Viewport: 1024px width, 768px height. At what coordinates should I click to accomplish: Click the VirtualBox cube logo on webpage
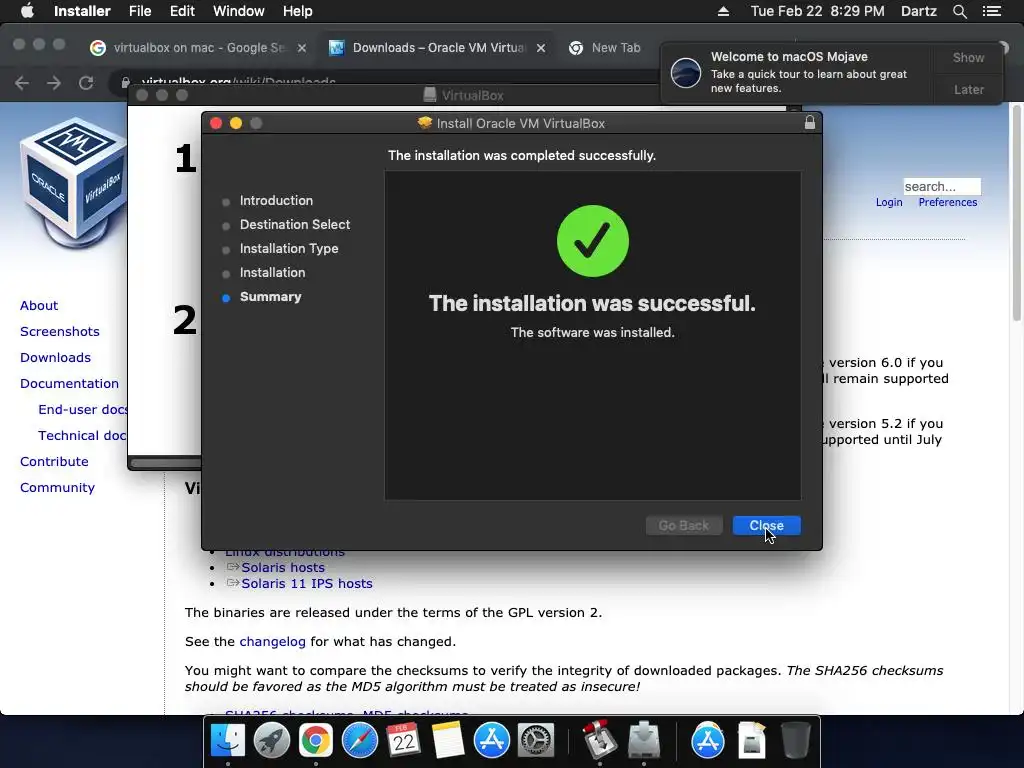point(72,182)
